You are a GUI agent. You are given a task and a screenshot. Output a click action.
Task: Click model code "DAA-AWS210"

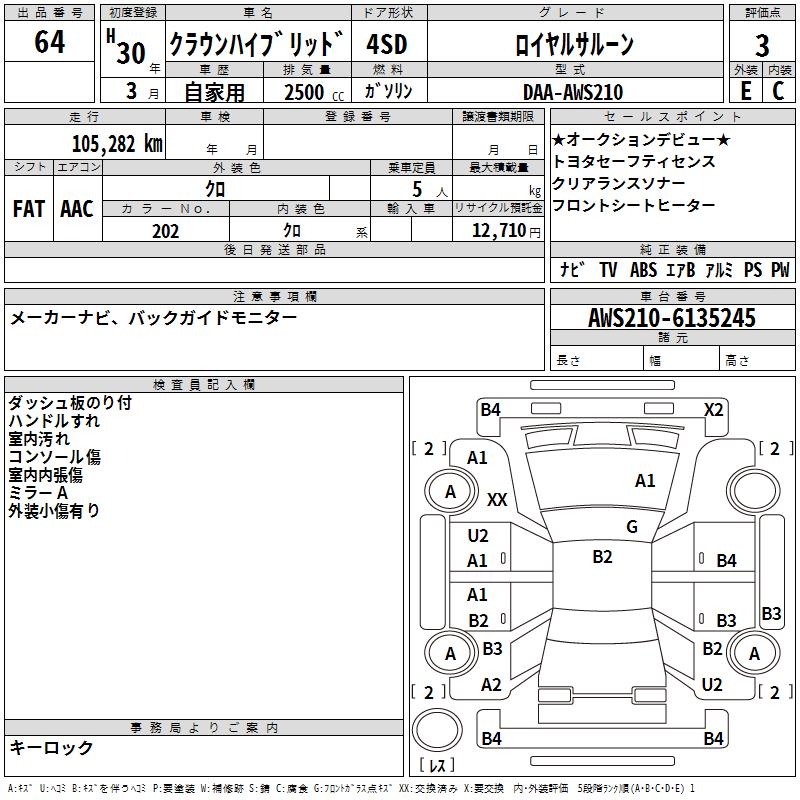click(x=573, y=92)
